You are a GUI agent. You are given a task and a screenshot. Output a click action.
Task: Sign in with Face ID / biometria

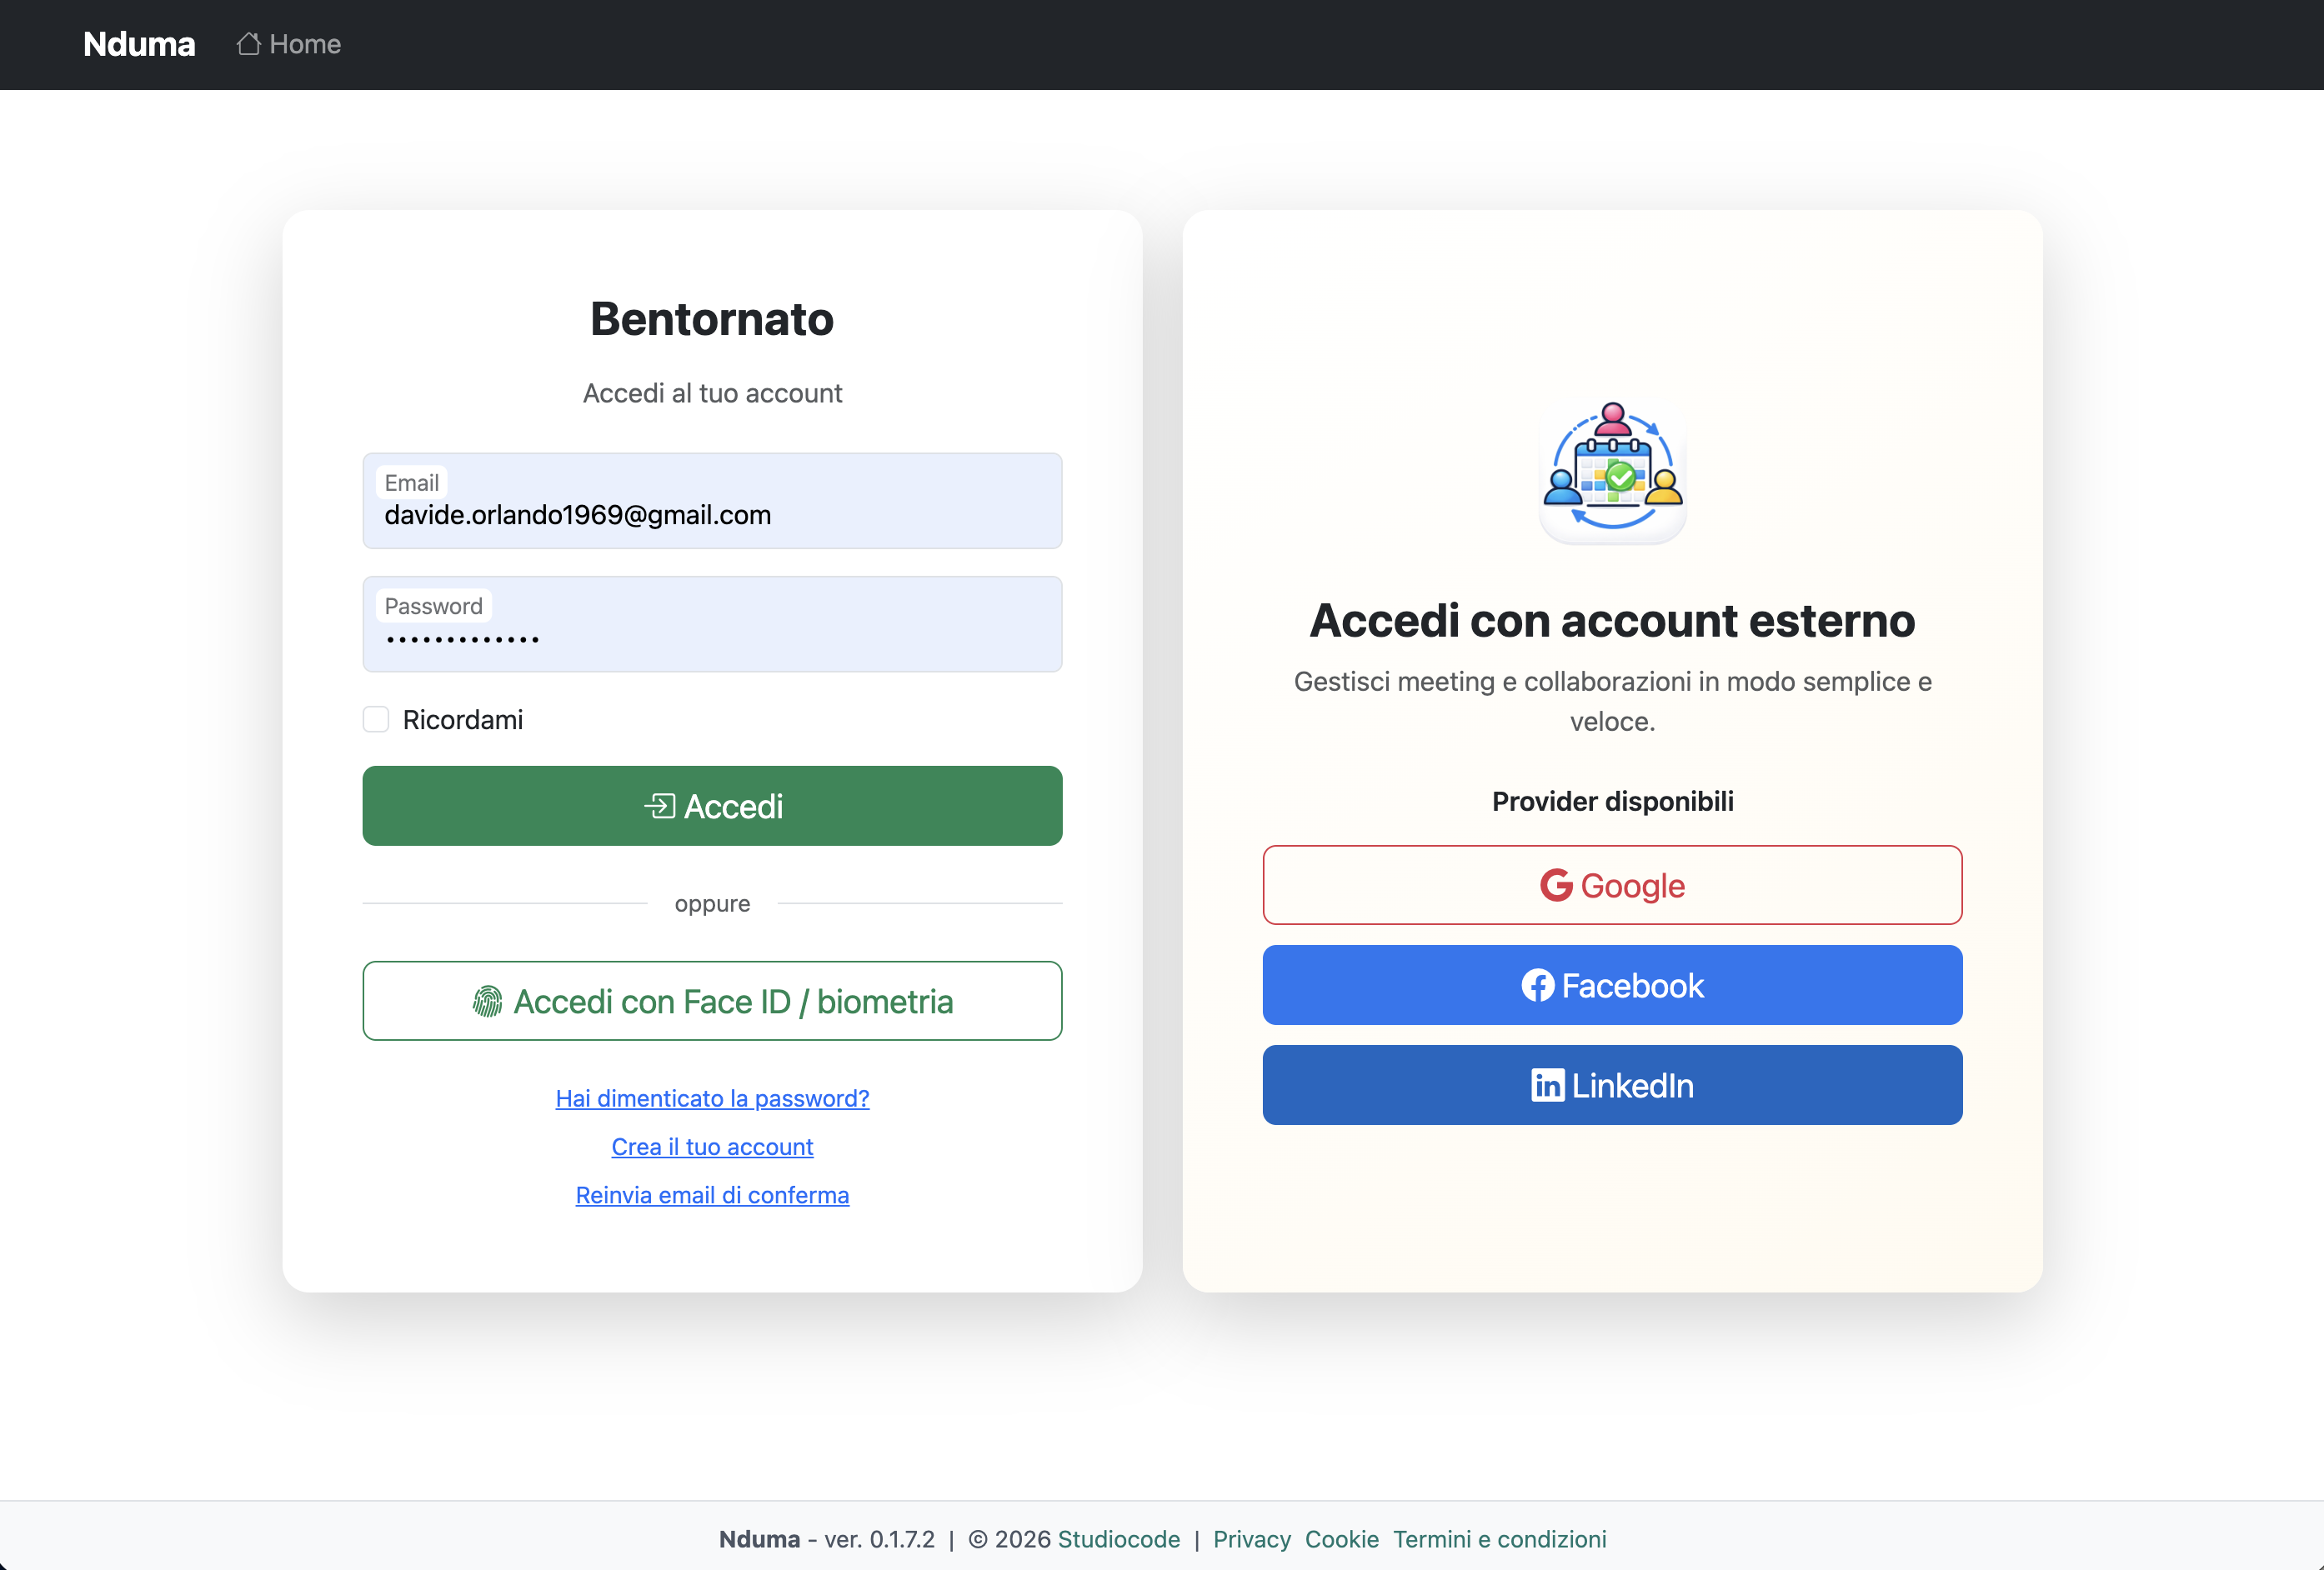click(712, 1001)
